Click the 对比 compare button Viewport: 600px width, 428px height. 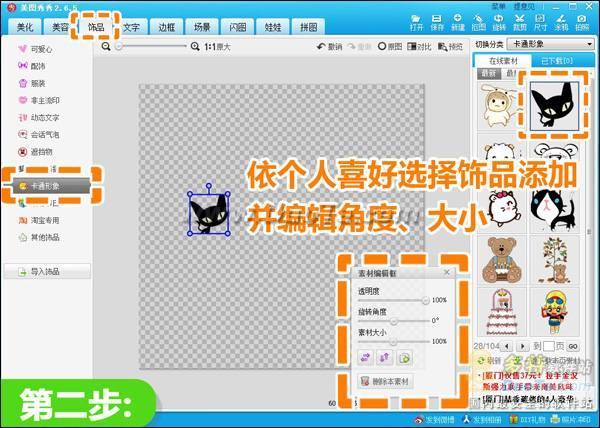419,47
